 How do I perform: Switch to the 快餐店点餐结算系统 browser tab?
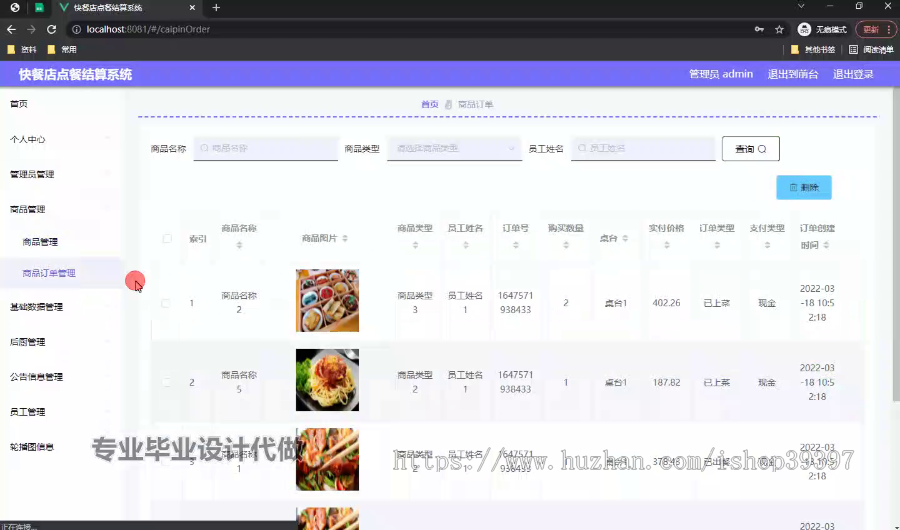[127, 7]
